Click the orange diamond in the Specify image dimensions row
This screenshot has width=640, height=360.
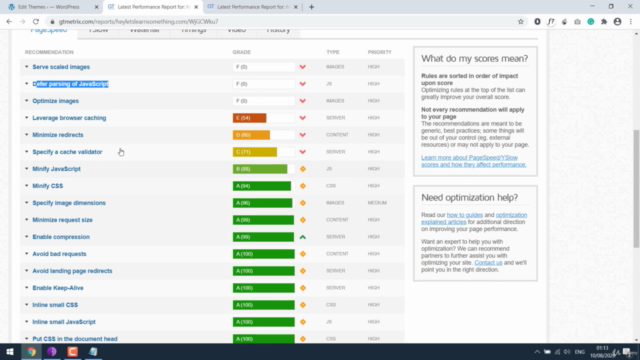pyautogui.click(x=303, y=203)
